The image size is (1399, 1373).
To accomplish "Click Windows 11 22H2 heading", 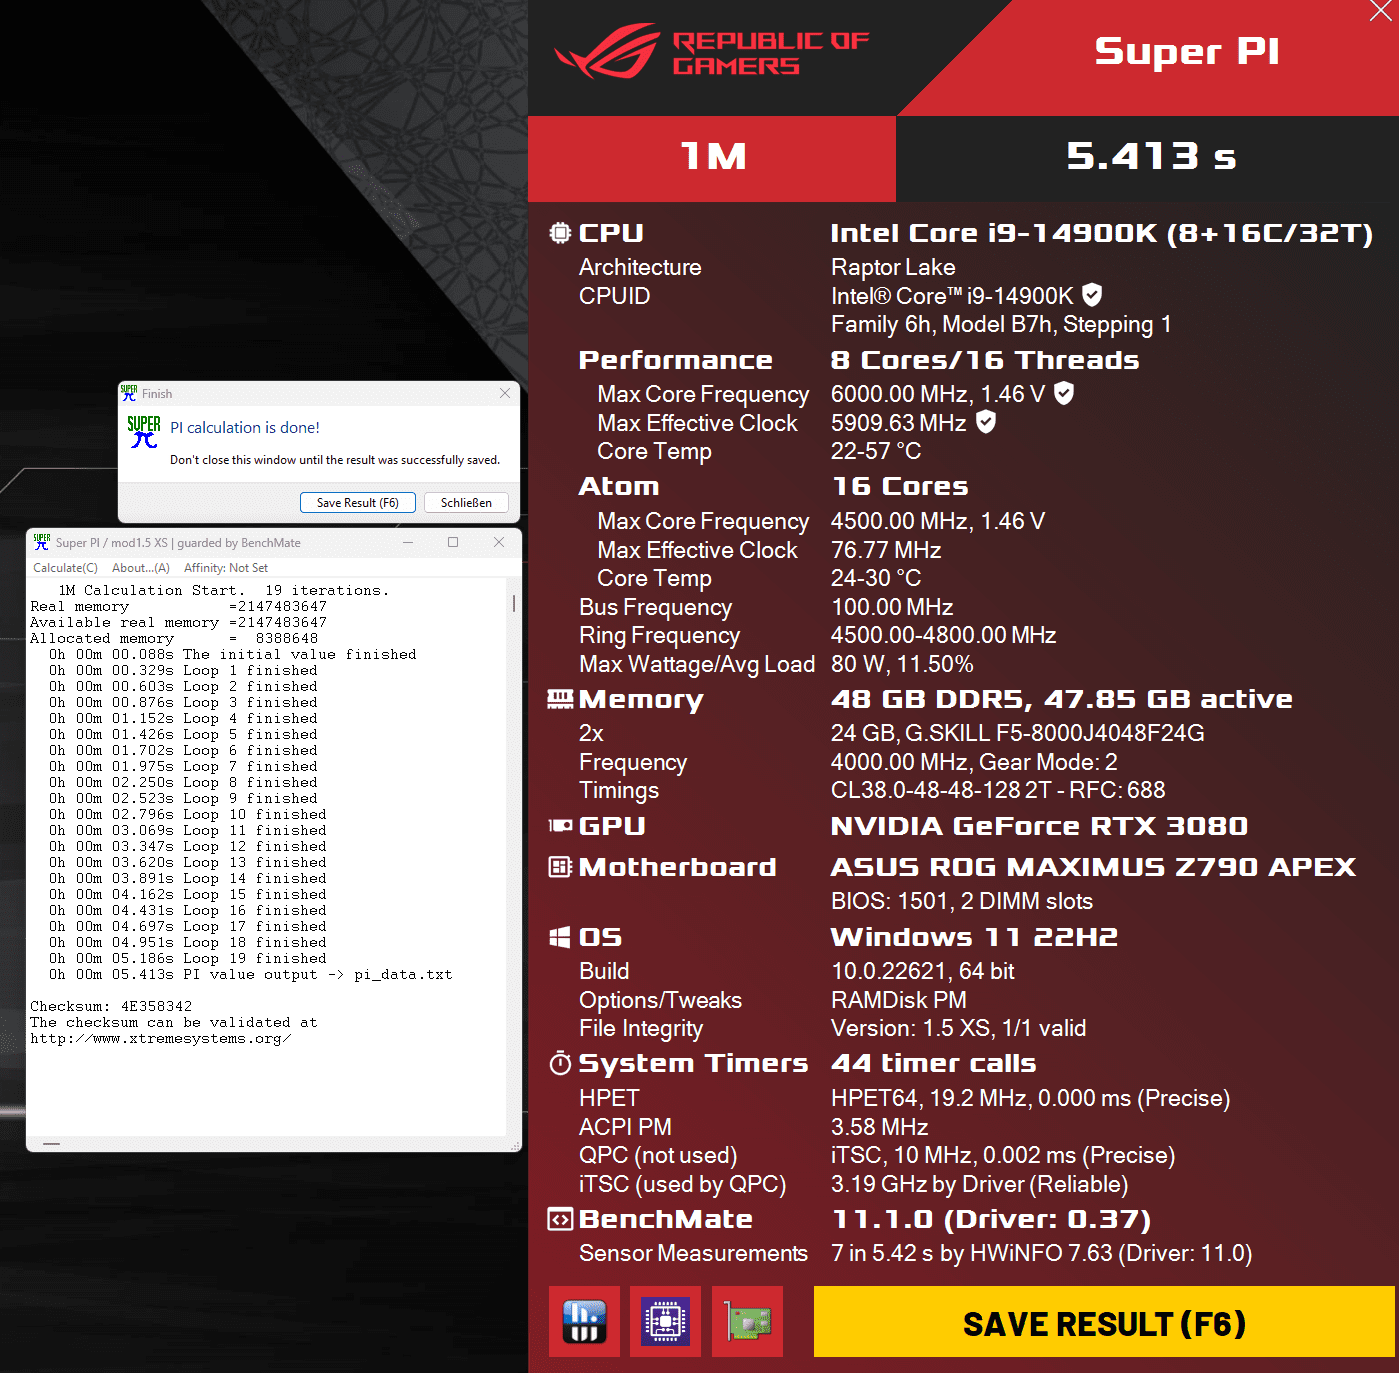I will tap(974, 937).
